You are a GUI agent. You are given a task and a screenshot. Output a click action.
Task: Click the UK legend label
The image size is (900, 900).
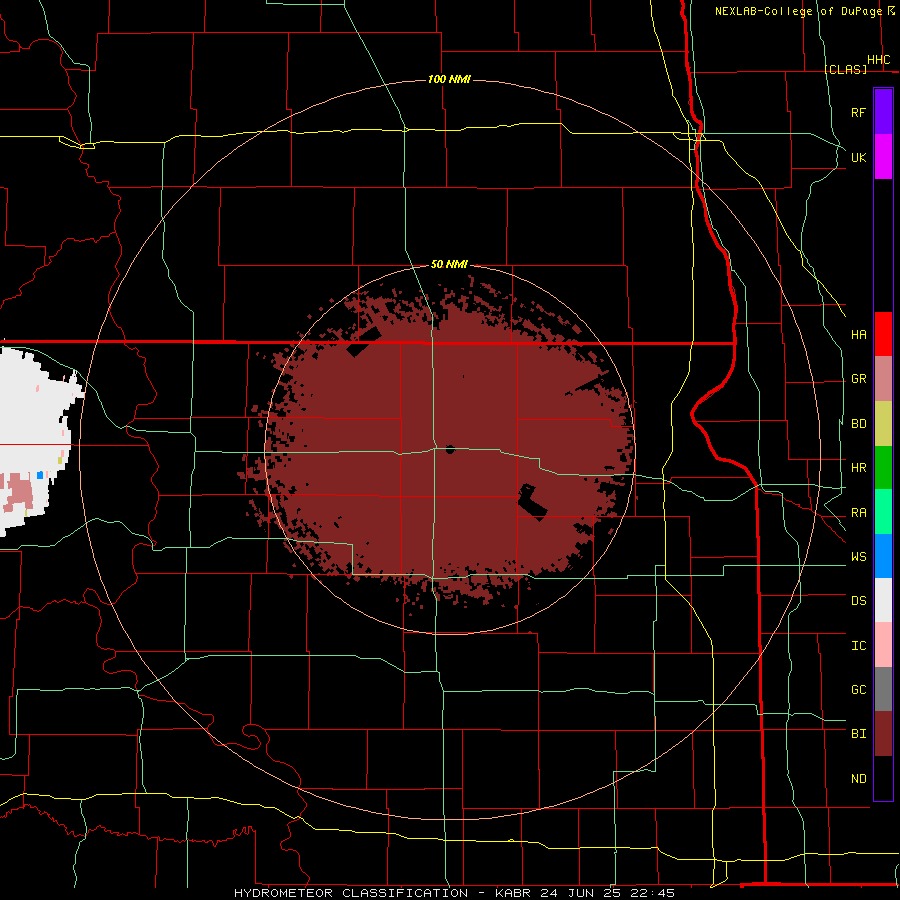858,158
